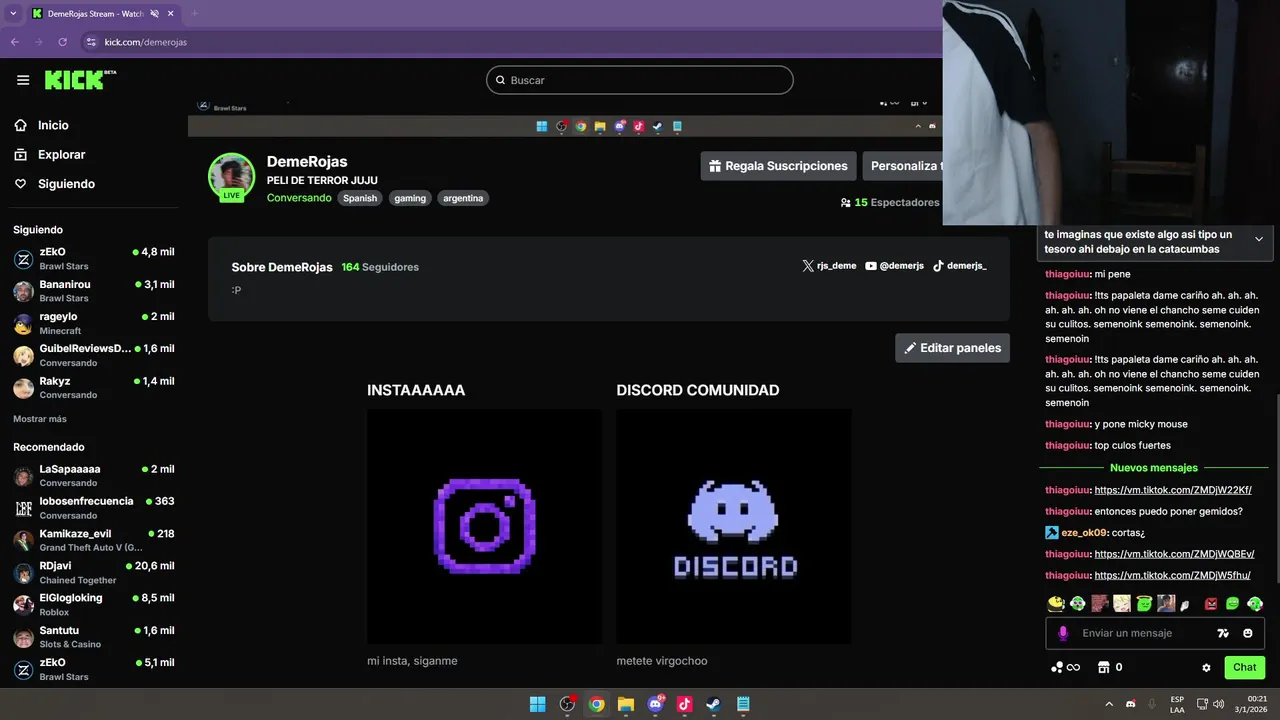
Task: Click the site info icon in address bar
Action: (x=91, y=42)
